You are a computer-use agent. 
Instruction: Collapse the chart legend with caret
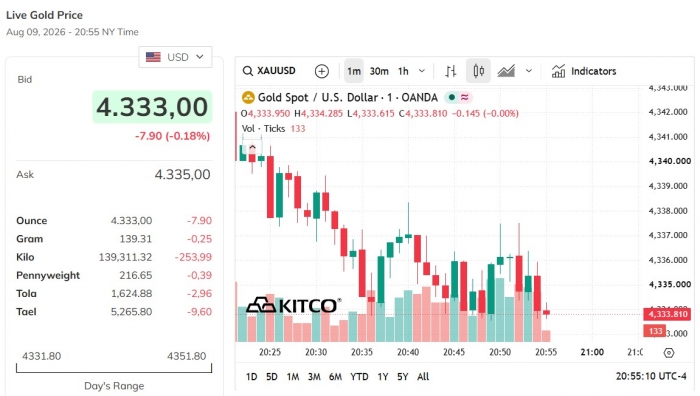pyautogui.click(x=252, y=147)
